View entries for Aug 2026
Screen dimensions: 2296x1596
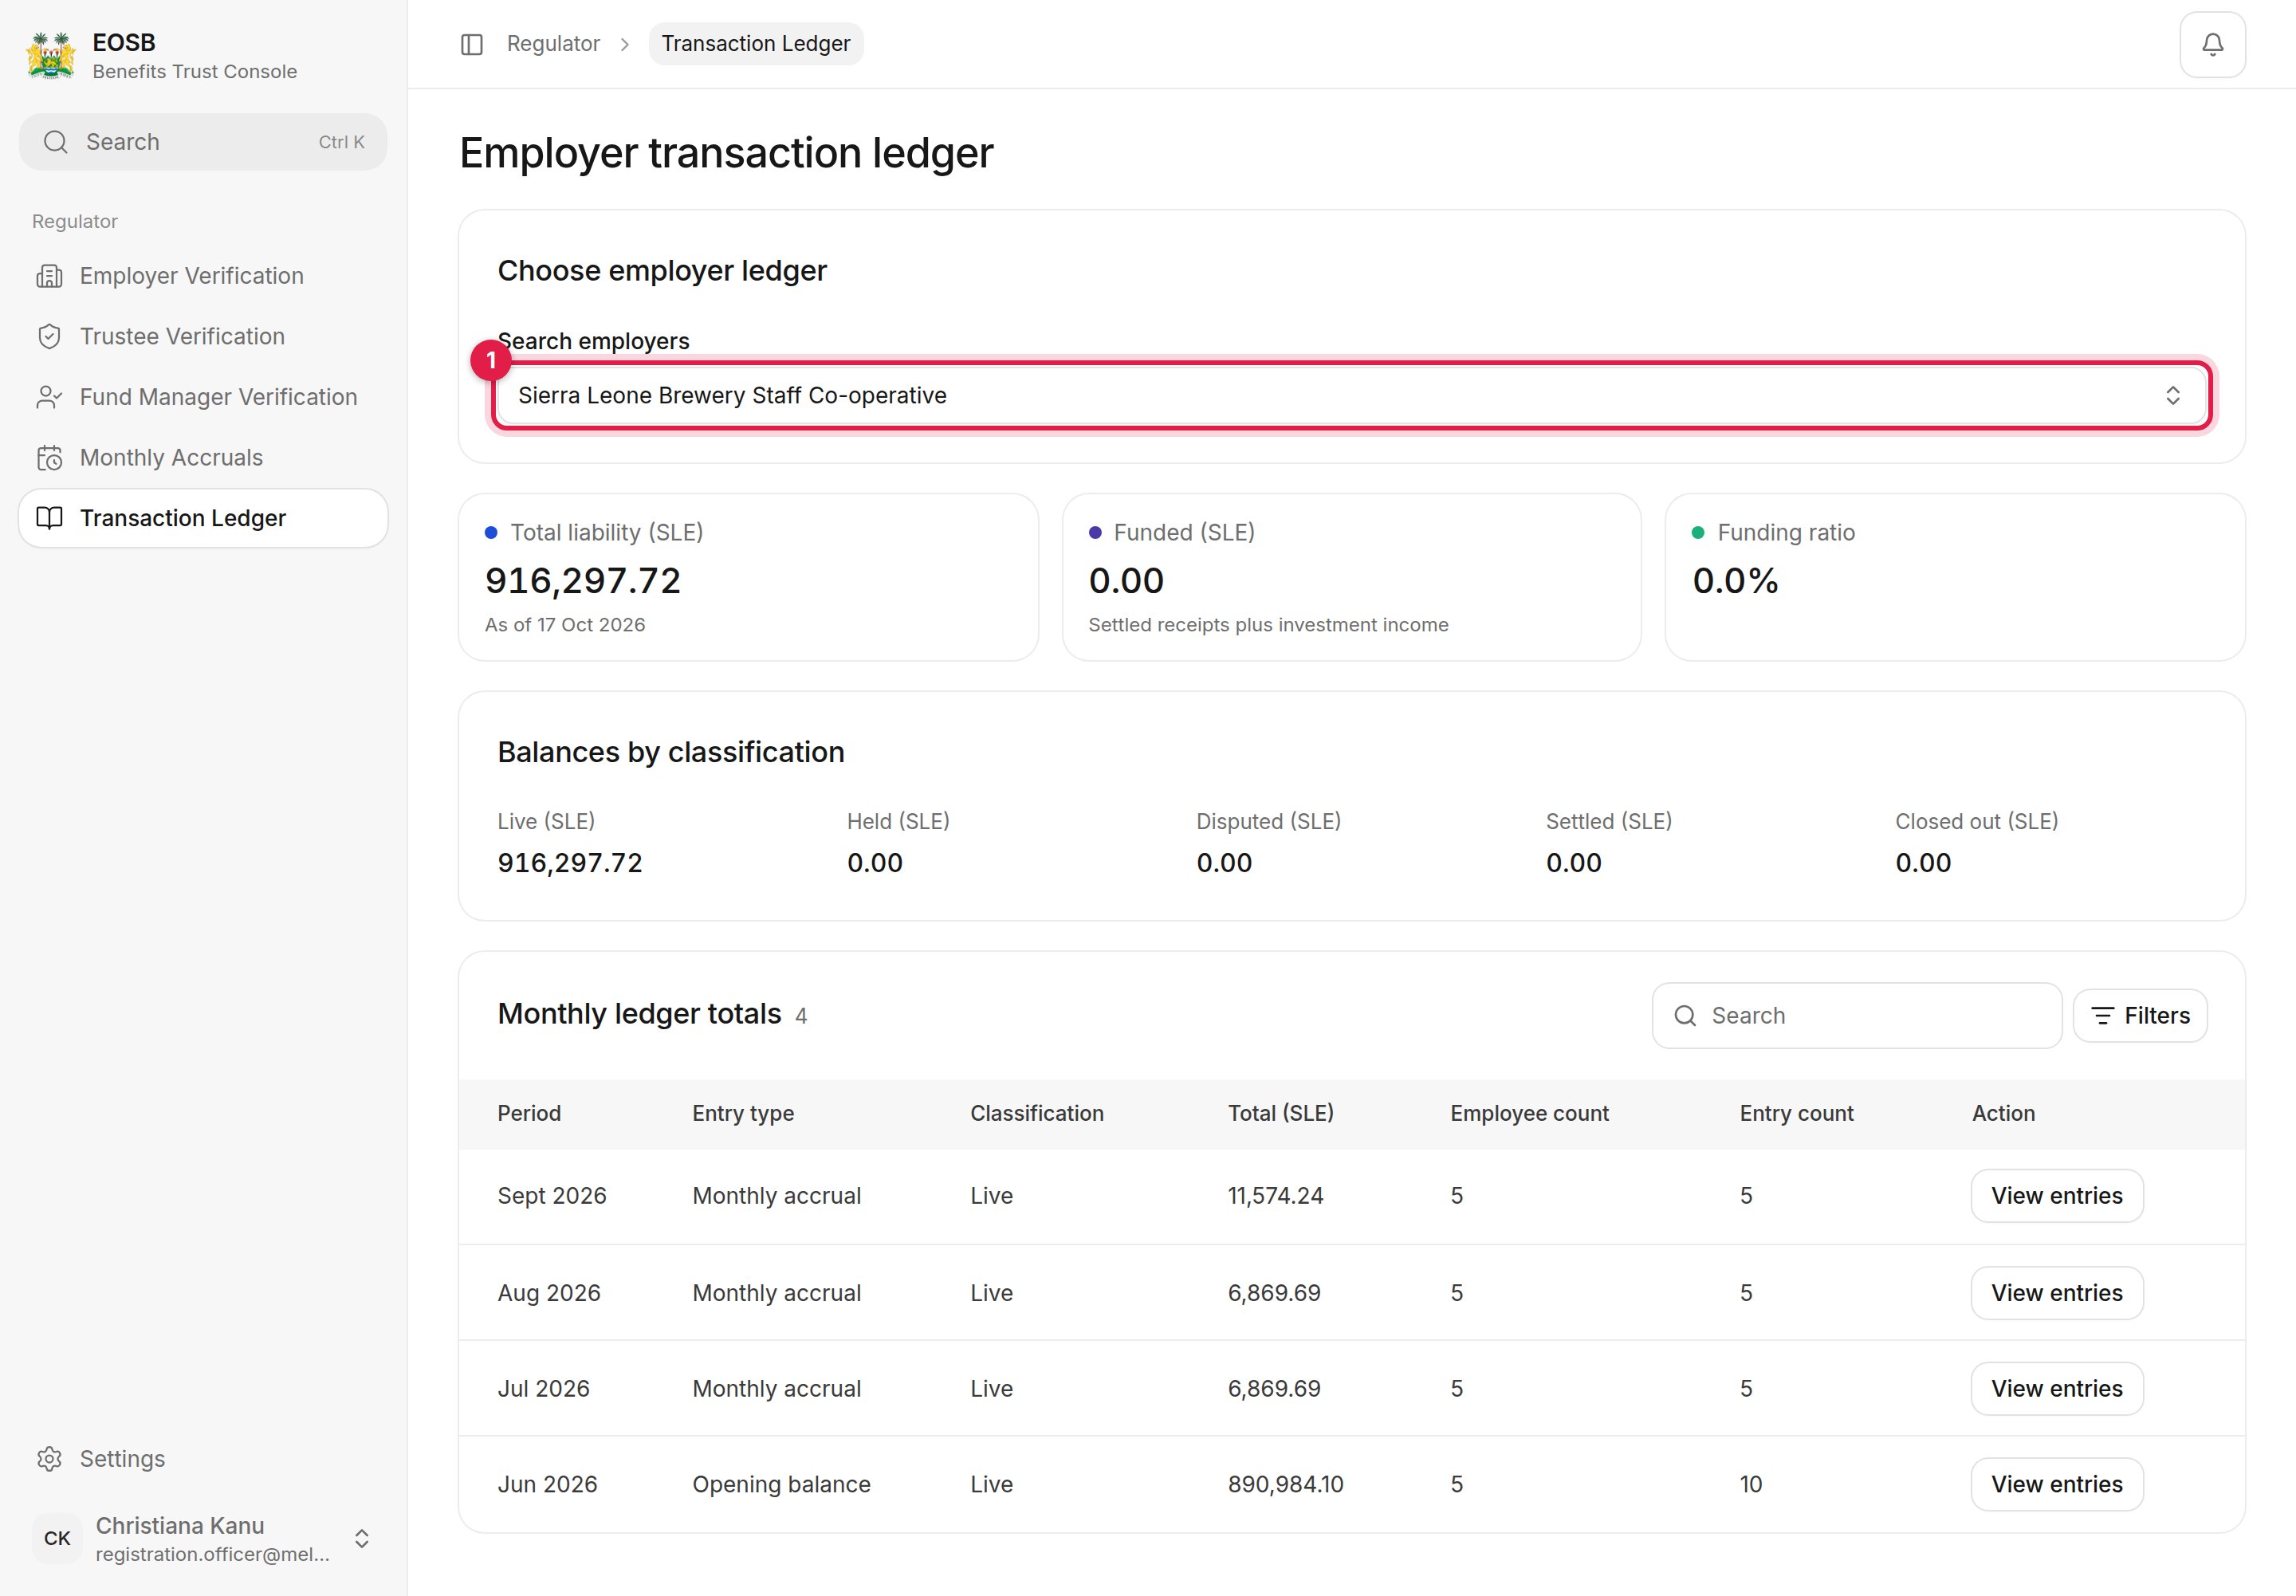2056,1293
